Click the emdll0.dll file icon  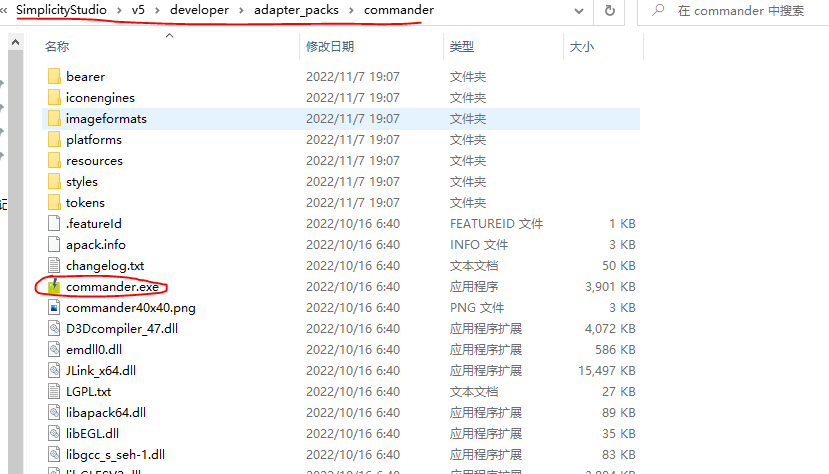pyautogui.click(x=54, y=349)
